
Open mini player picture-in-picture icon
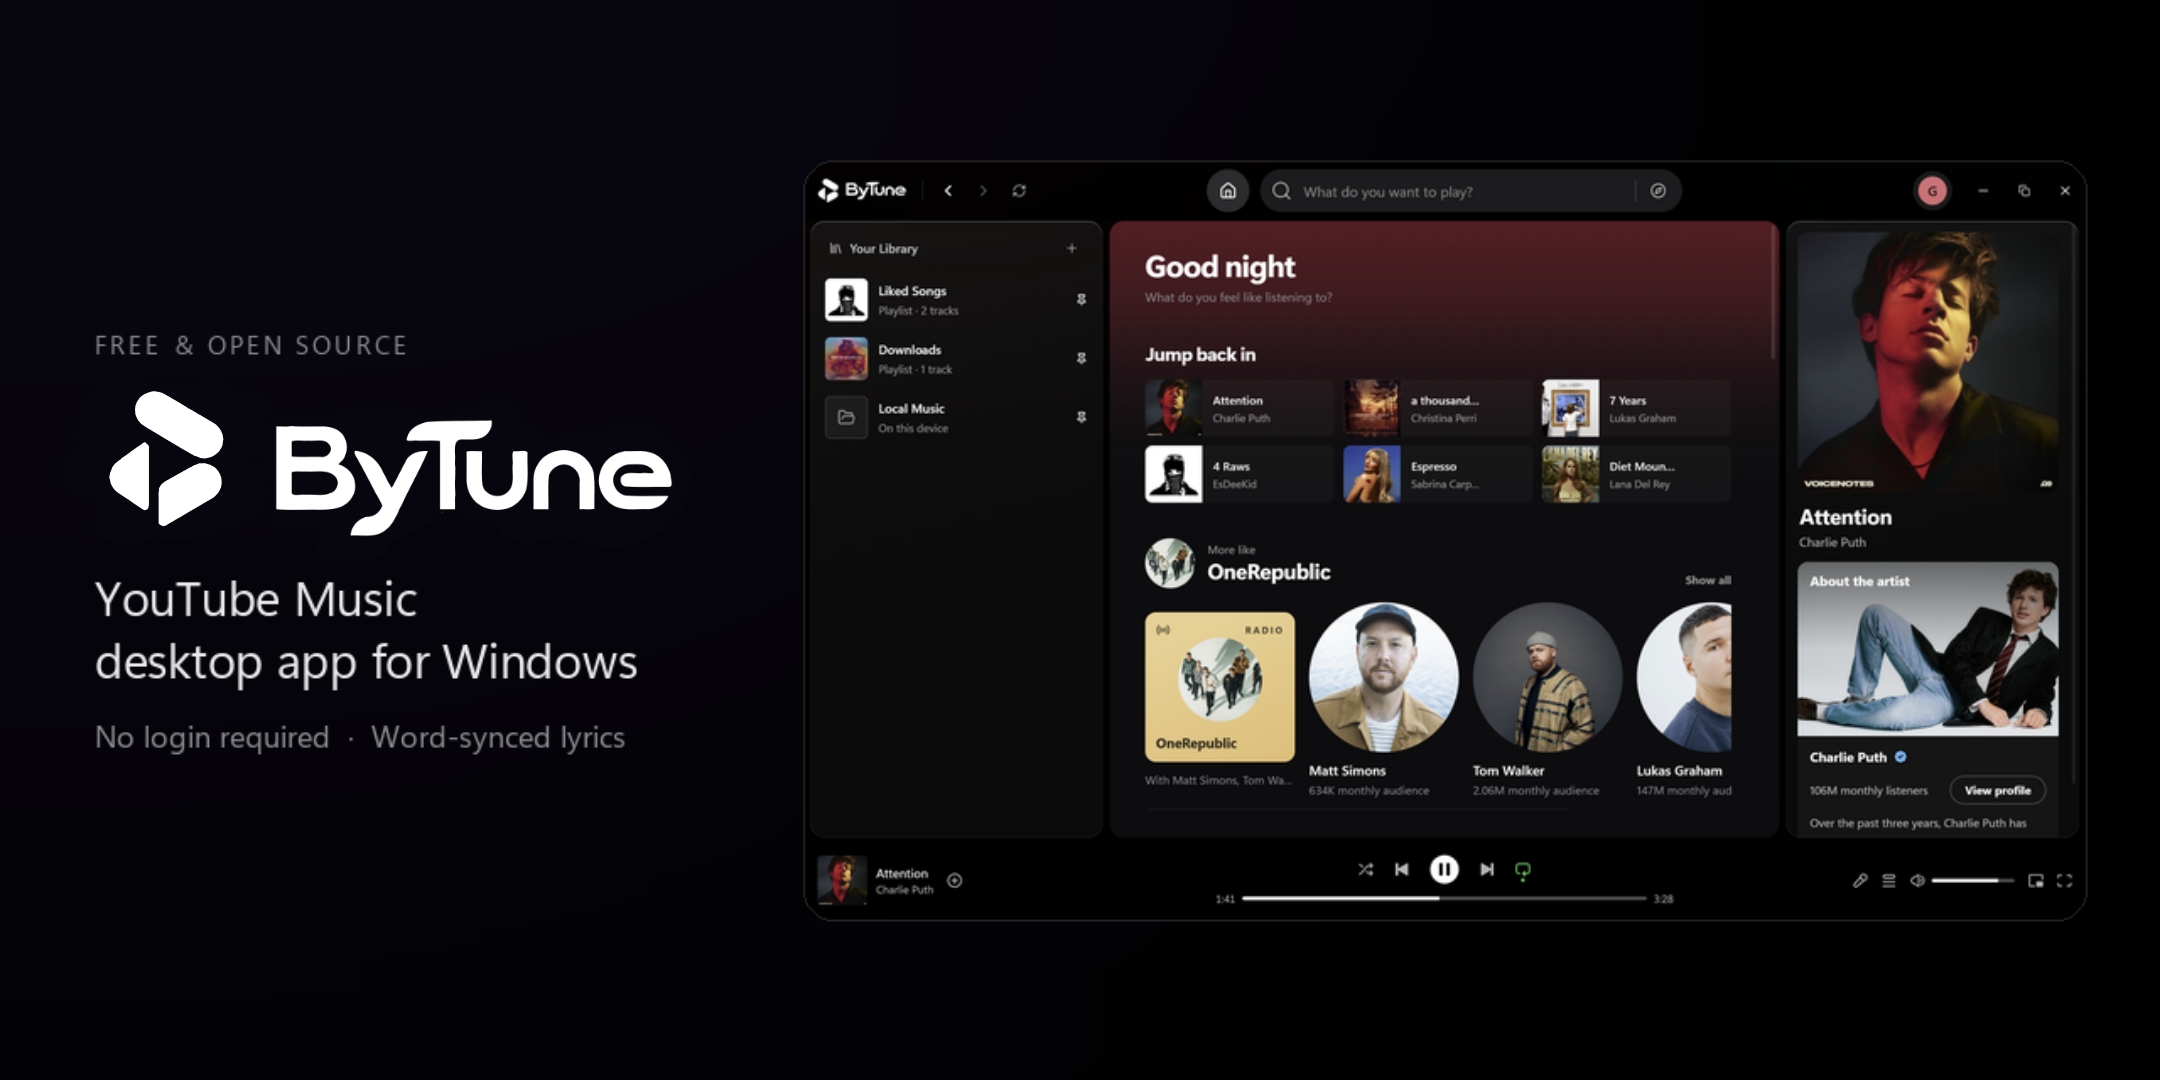(2035, 880)
